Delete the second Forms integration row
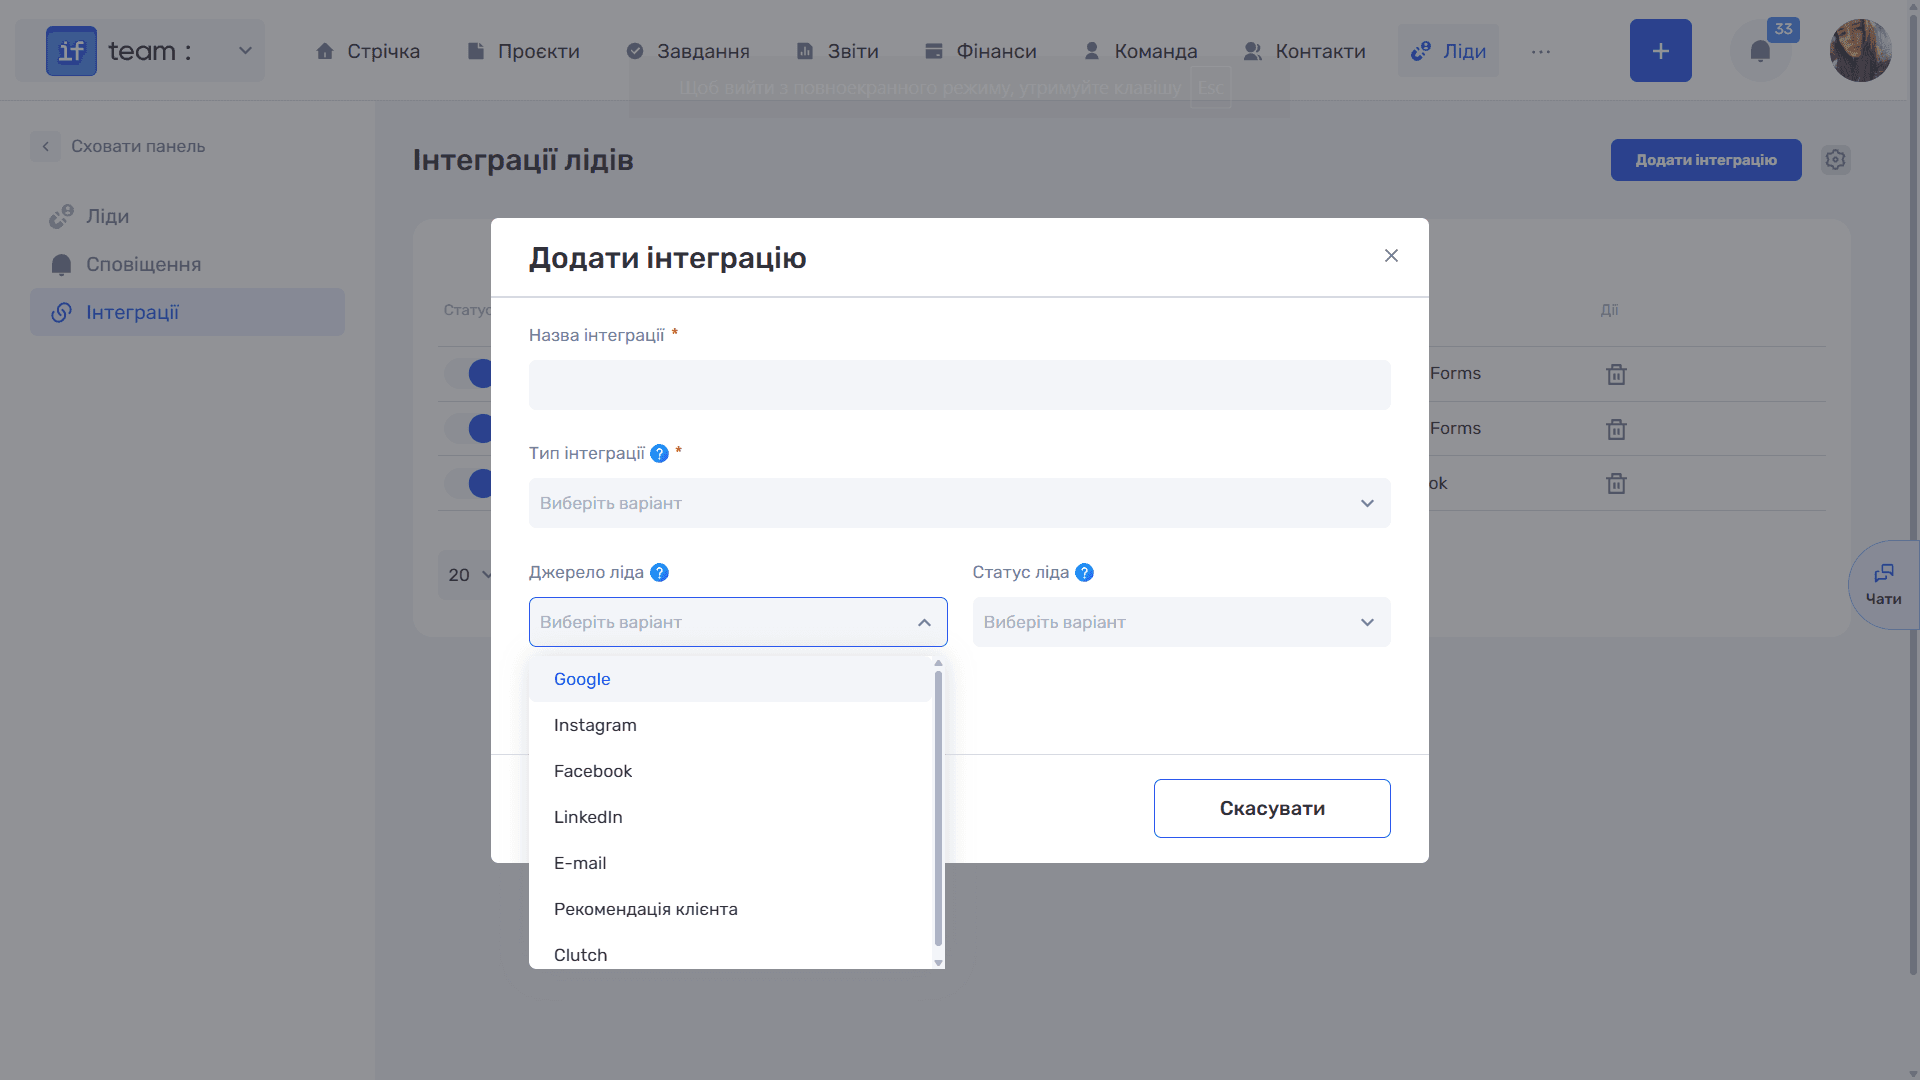1920x1080 pixels. [x=1616, y=429]
